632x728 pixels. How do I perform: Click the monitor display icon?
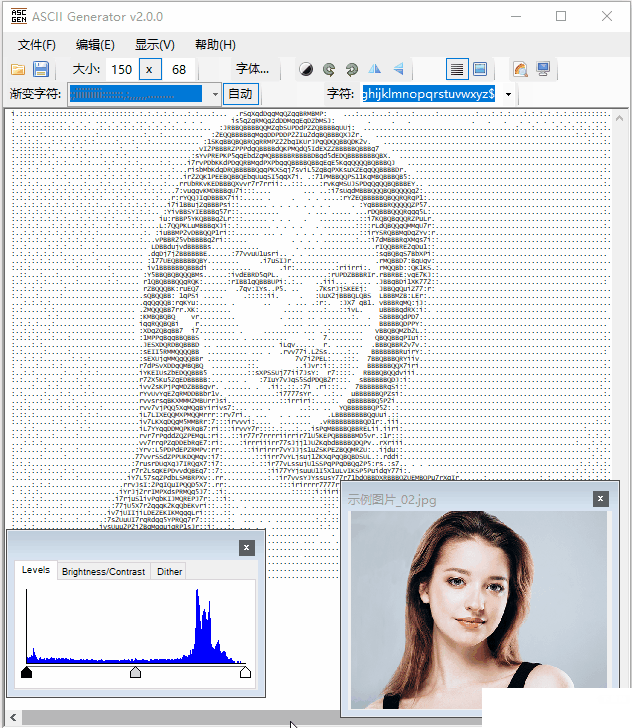point(543,70)
